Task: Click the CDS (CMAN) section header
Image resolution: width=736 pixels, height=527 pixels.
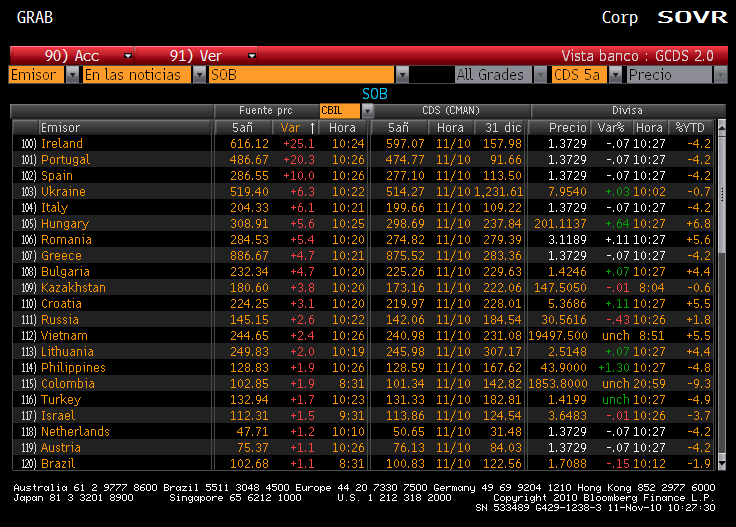Action: [451, 111]
